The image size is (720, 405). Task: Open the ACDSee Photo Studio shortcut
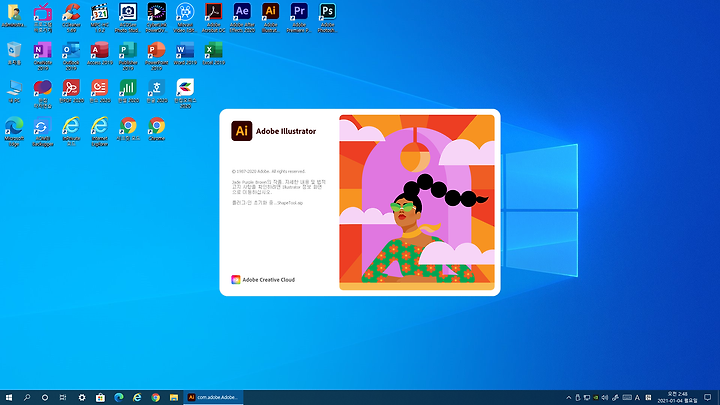pyautogui.click(x=128, y=17)
